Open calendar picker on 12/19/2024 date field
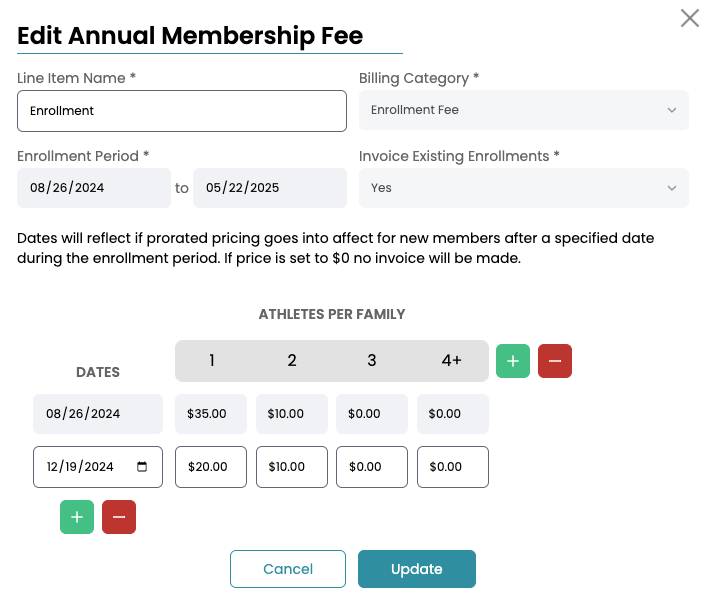This screenshot has height=603, width=710. tap(142, 467)
